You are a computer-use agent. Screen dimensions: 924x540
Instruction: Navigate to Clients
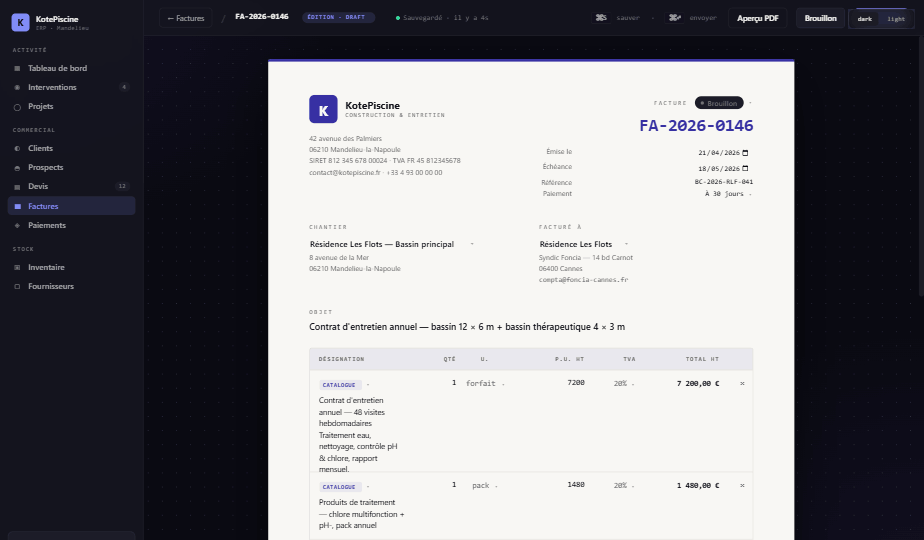71,149
